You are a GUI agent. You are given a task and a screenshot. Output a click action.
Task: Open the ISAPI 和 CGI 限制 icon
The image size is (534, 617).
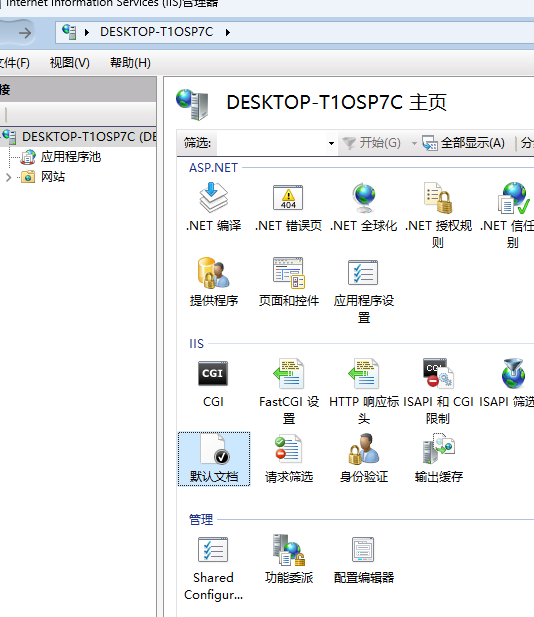tap(438, 373)
